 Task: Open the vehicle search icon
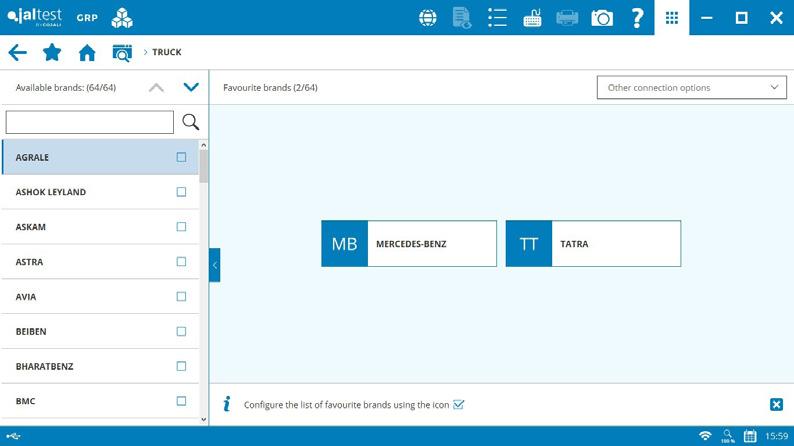(x=122, y=53)
